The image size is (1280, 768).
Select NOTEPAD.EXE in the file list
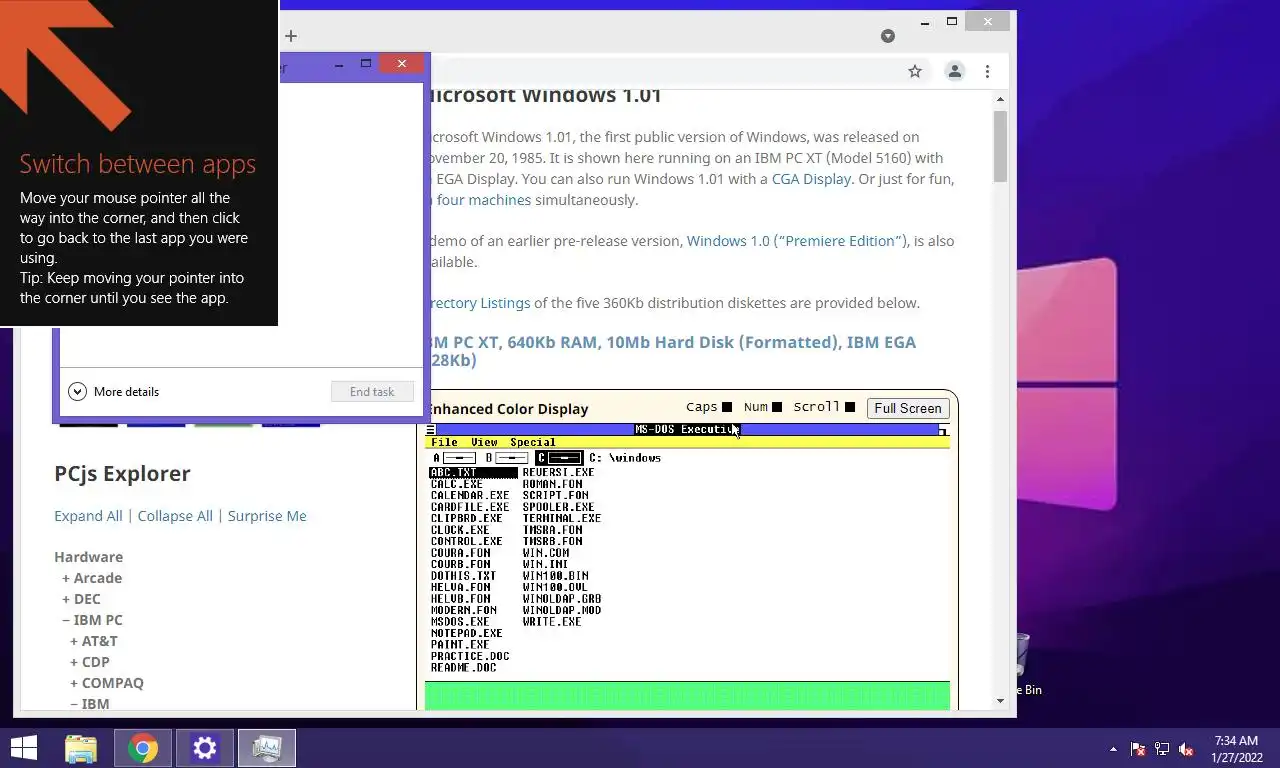466,633
